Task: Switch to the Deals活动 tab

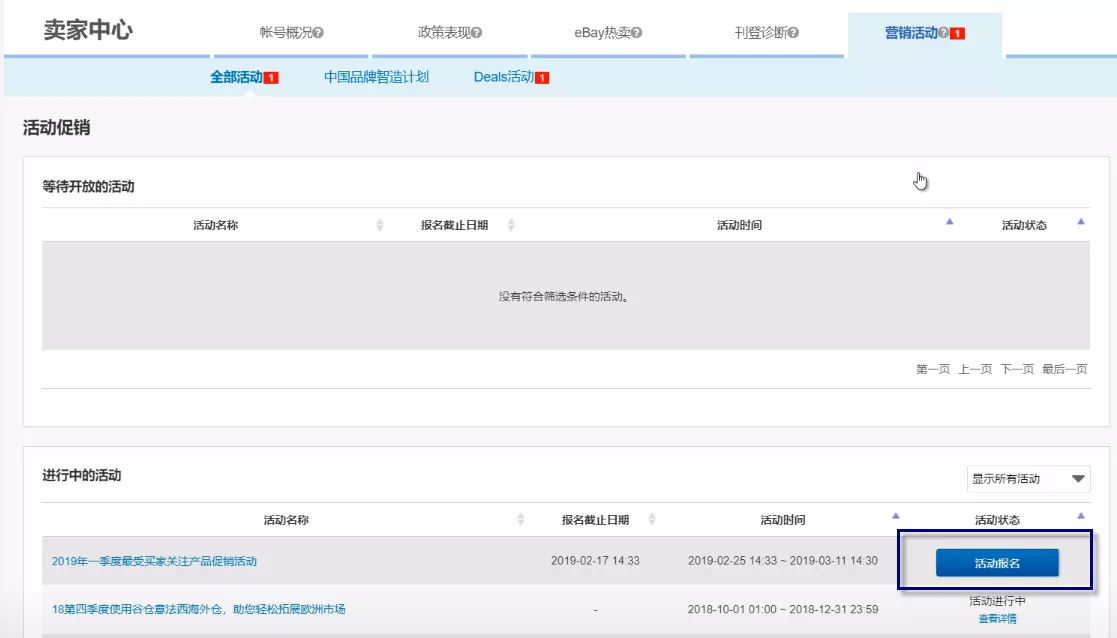Action: pyautogui.click(x=505, y=75)
